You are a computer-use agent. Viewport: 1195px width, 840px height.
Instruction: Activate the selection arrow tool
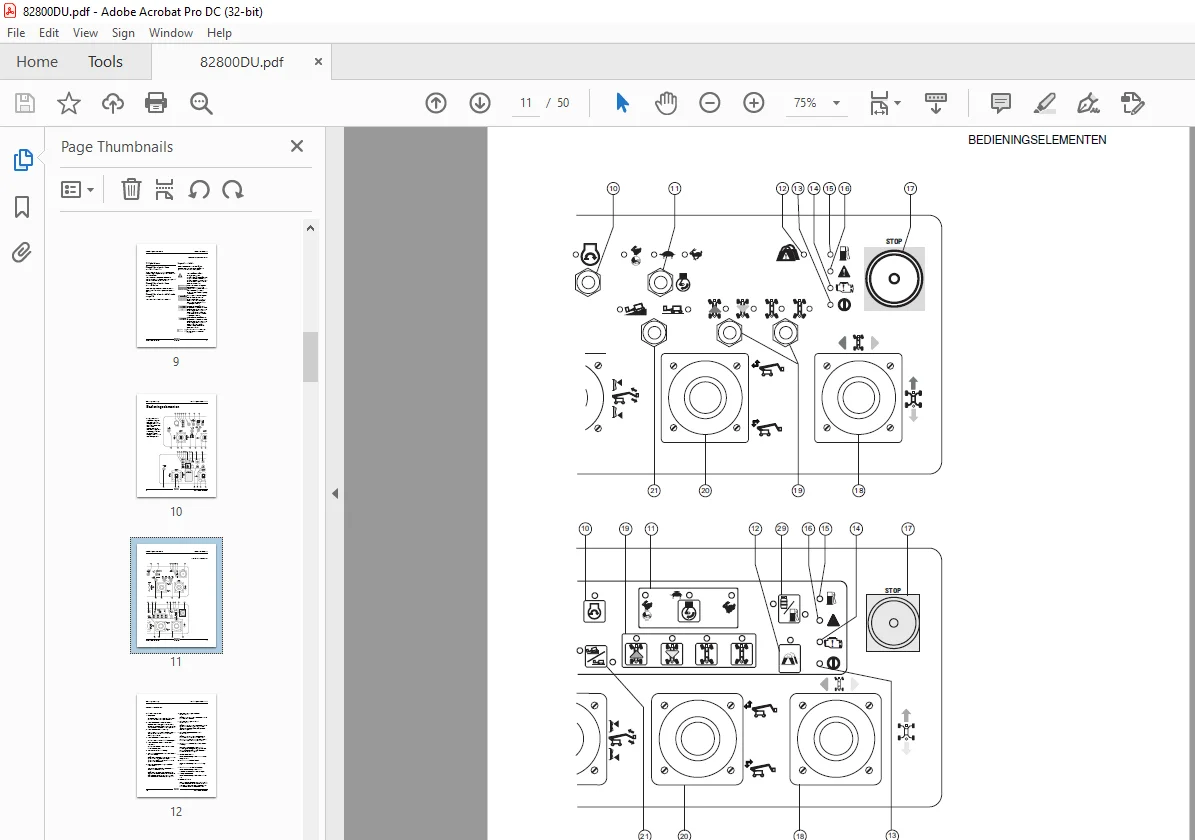point(622,103)
